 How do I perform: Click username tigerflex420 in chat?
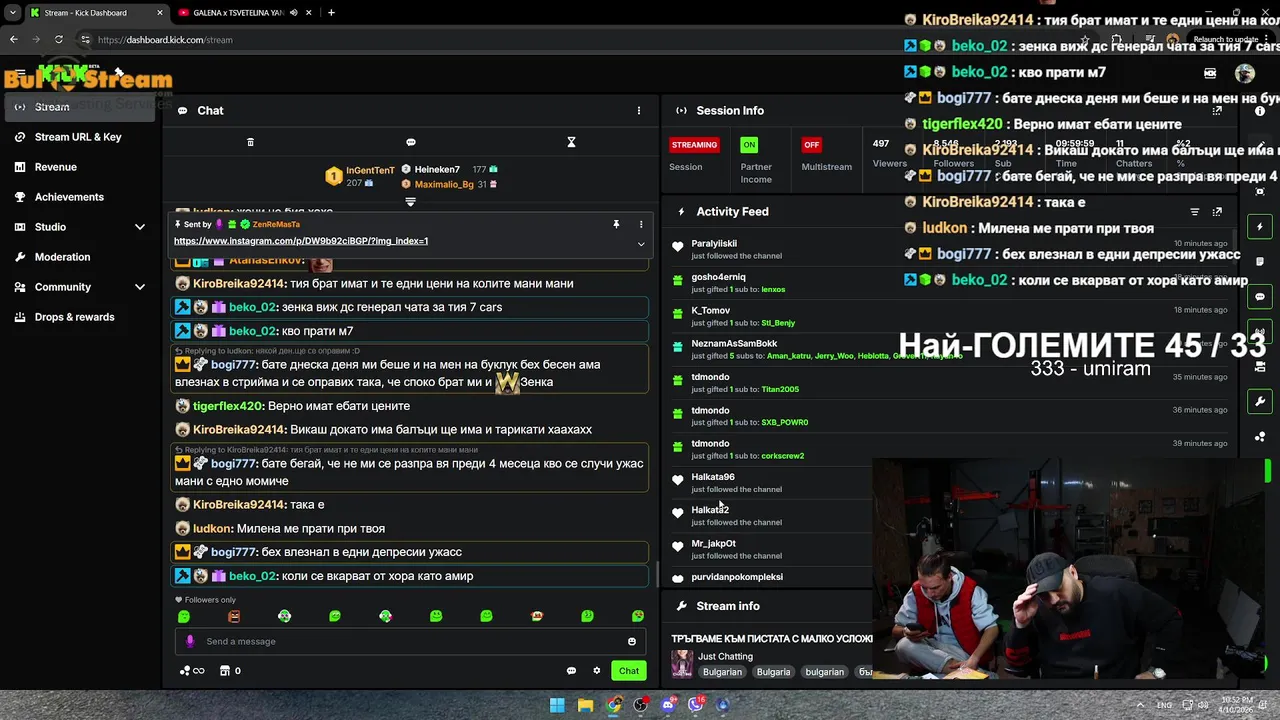click(x=228, y=406)
